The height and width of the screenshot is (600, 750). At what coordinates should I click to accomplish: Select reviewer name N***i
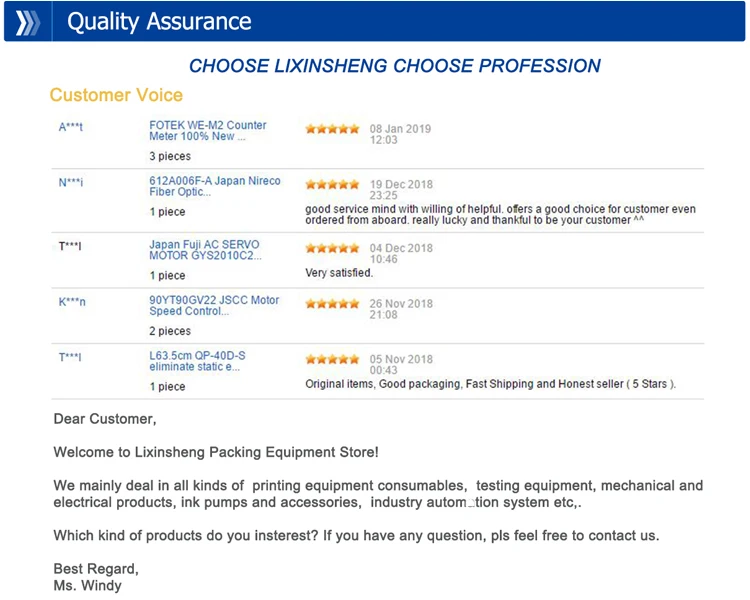pos(71,182)
